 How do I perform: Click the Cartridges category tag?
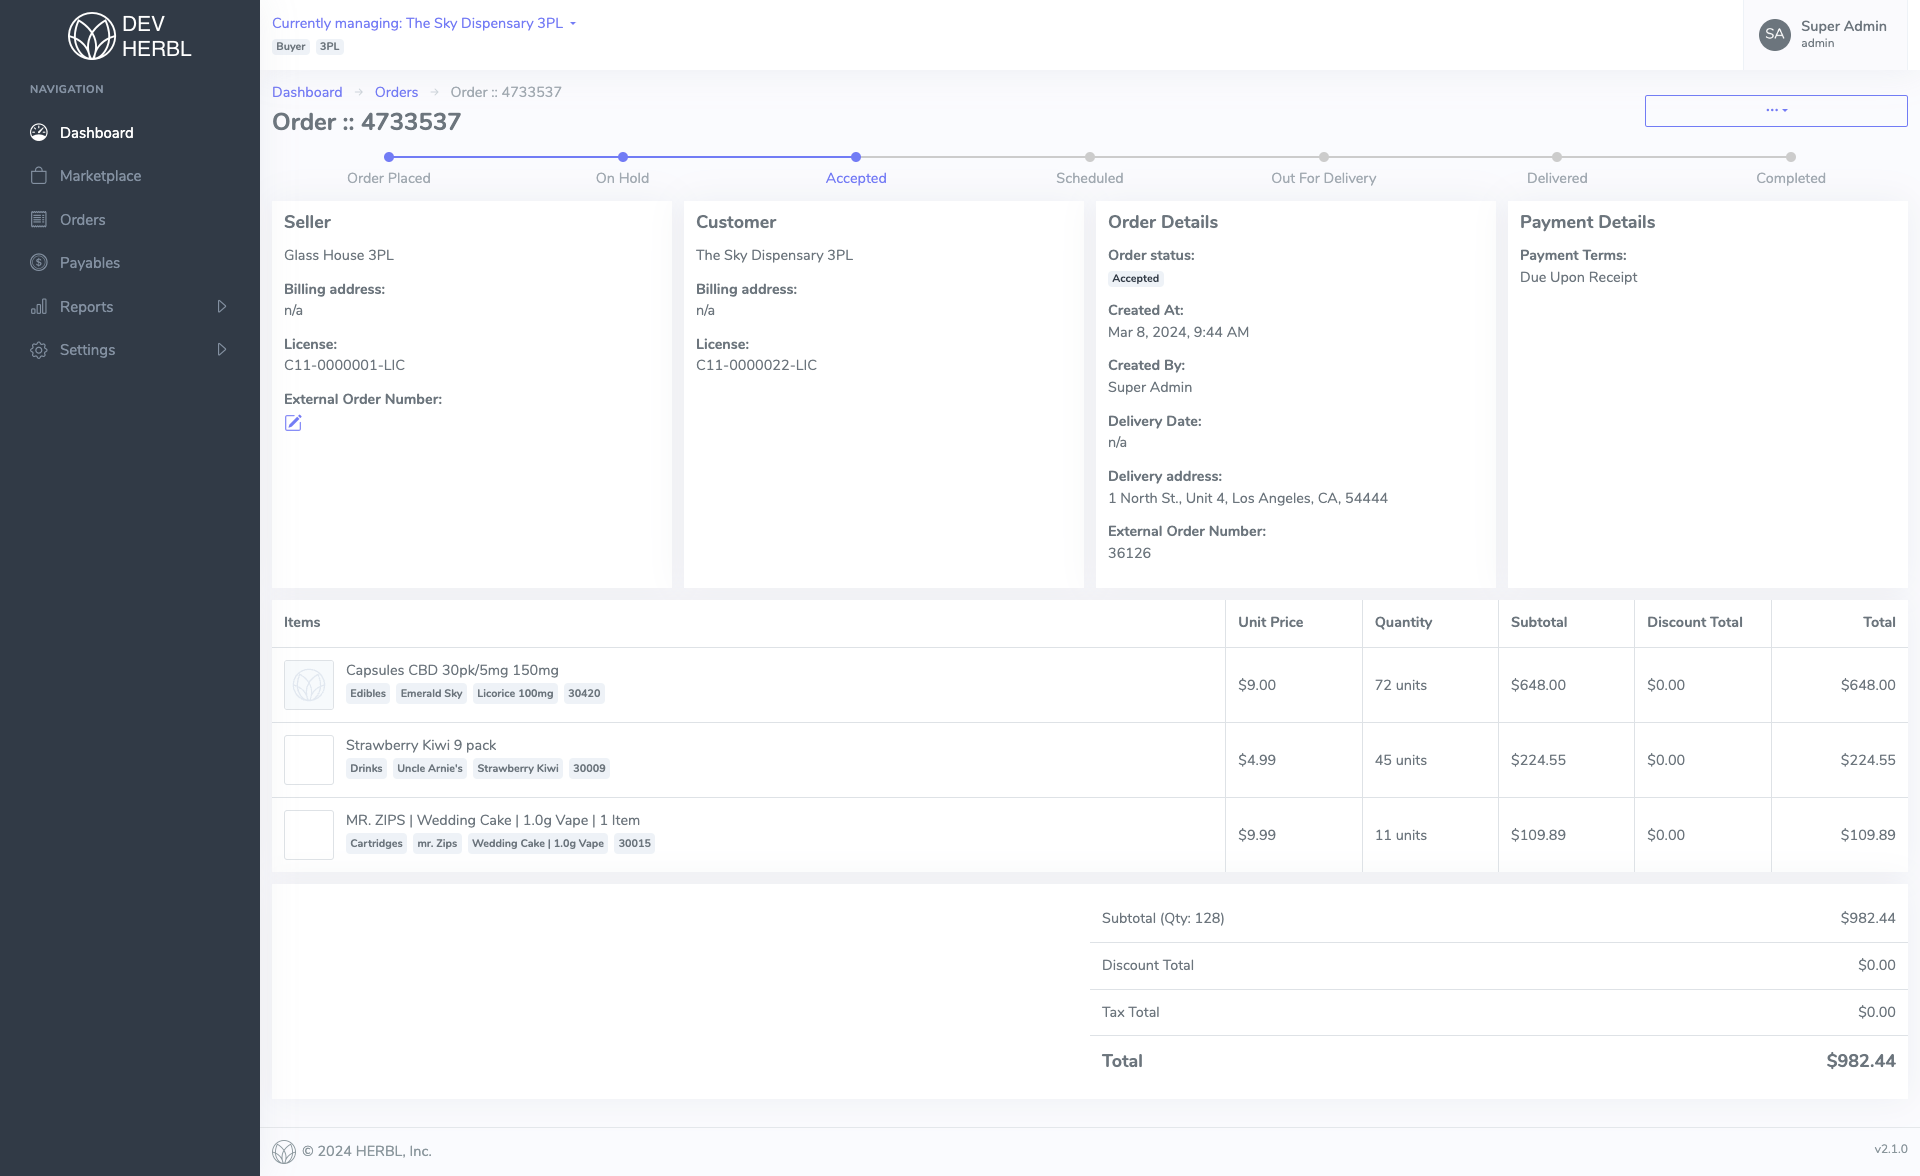click(376, 844)
